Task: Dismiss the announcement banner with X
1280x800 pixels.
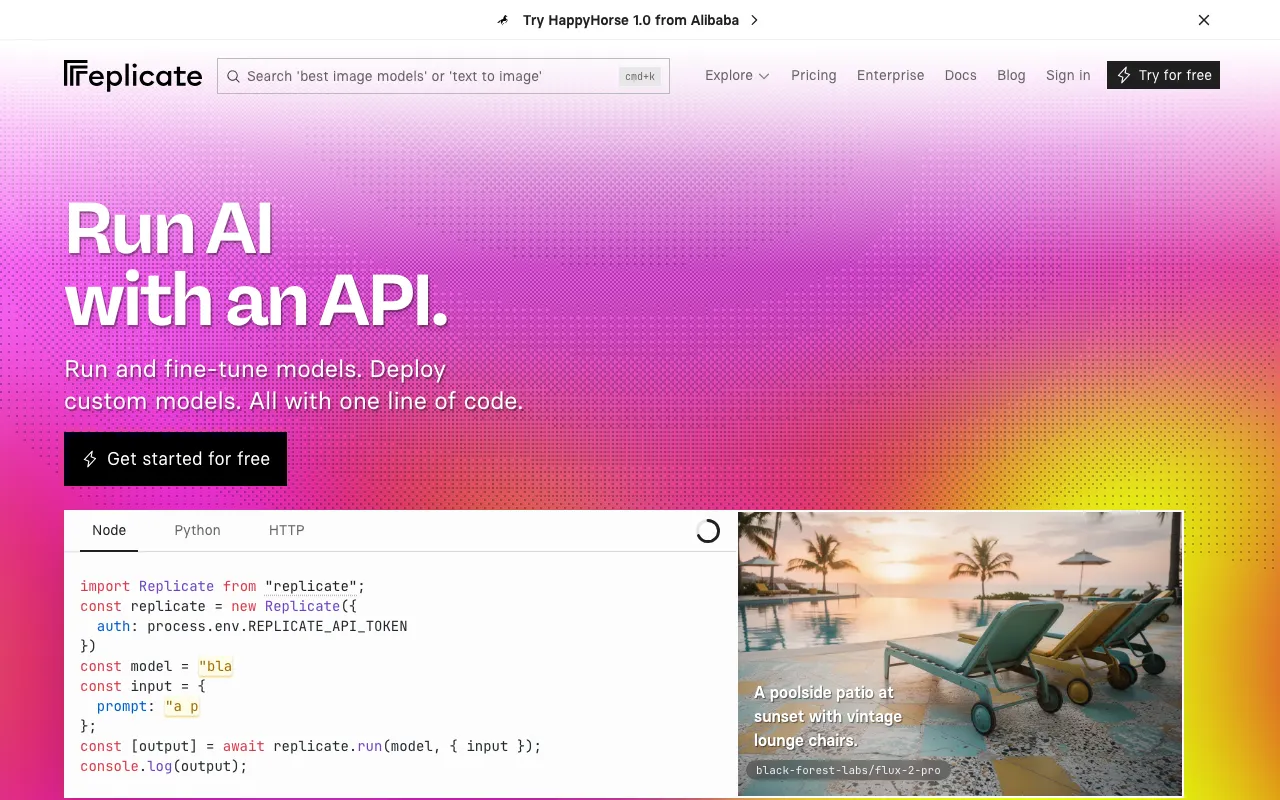Action: (x=1204, y=20)
